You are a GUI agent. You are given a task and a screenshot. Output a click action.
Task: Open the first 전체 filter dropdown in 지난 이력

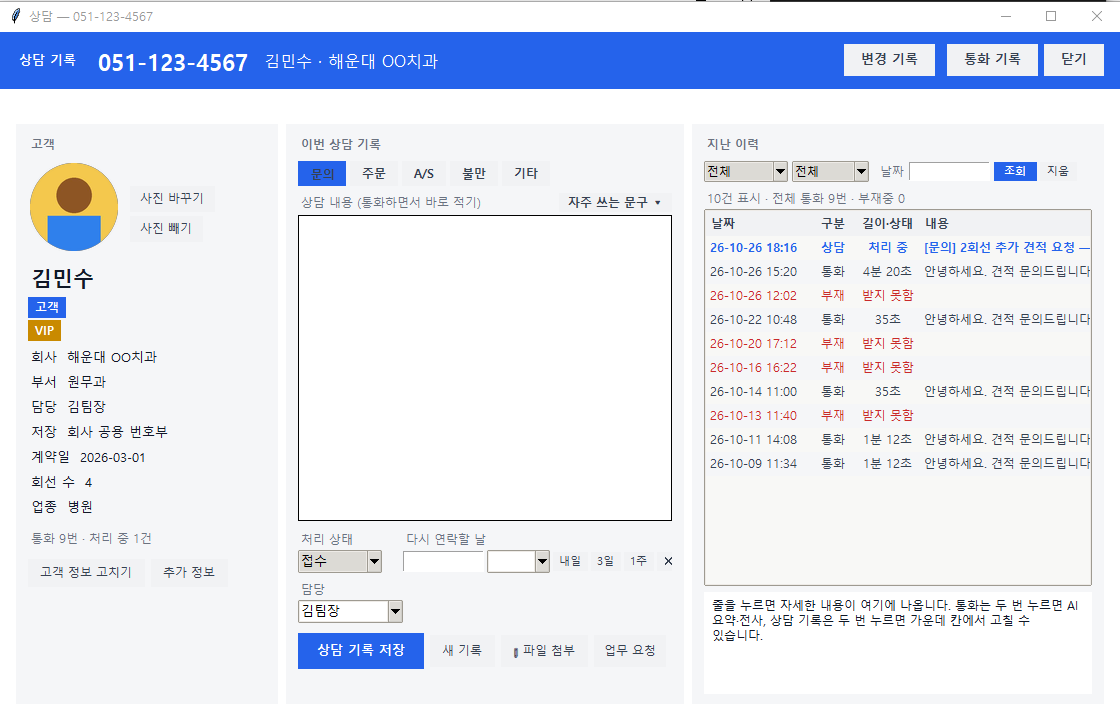tap(746, 171)
